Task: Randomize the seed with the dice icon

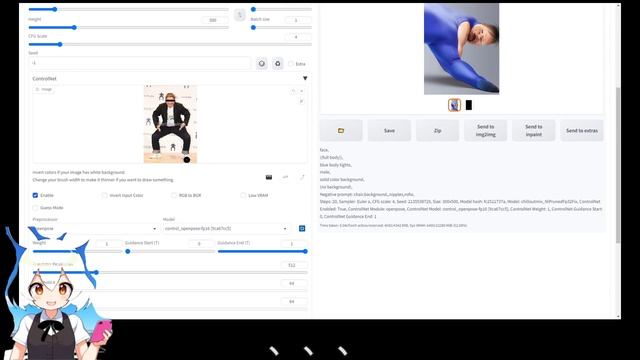Action: click(262, 64)
